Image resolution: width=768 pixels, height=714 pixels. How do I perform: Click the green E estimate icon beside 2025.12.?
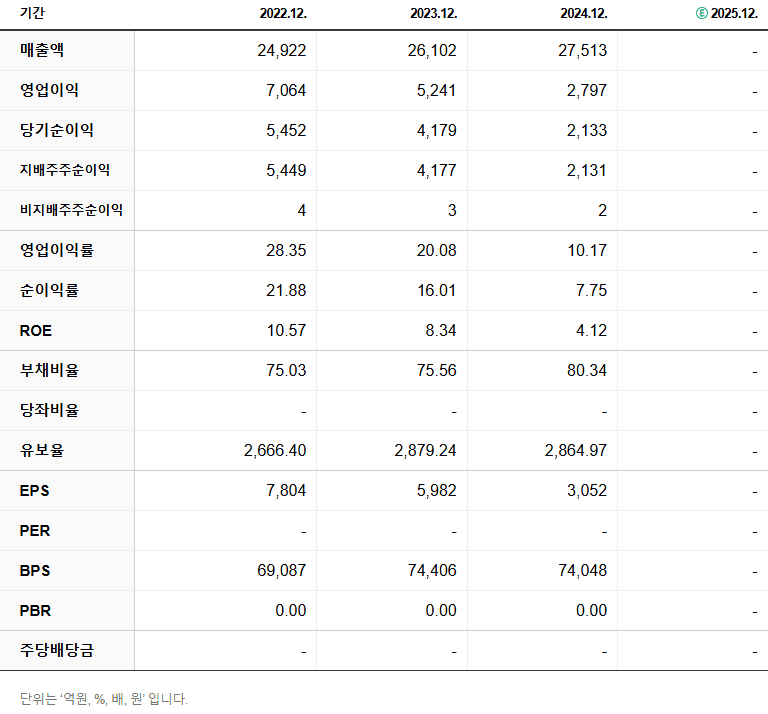(701, 13)
